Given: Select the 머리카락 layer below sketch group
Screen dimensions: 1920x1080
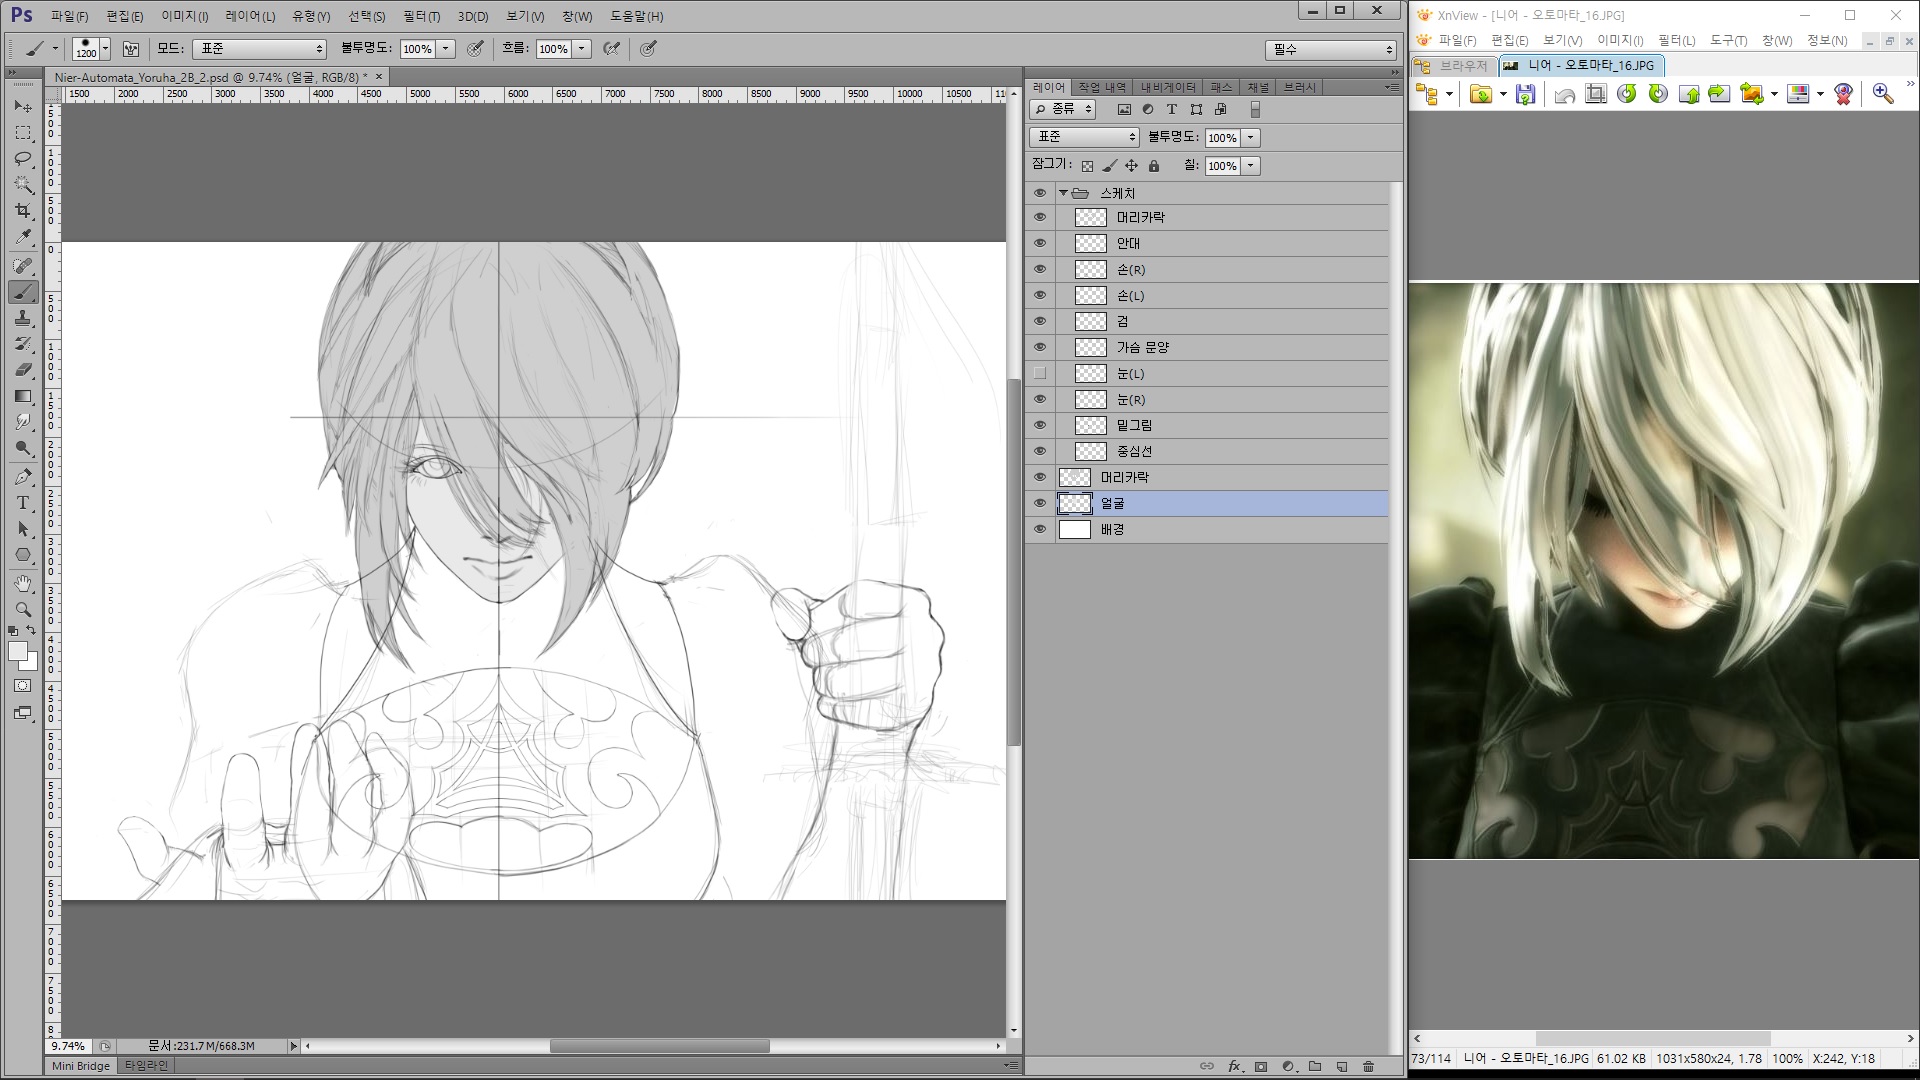Looking at the screenshot, I should tap(1125, 477).
